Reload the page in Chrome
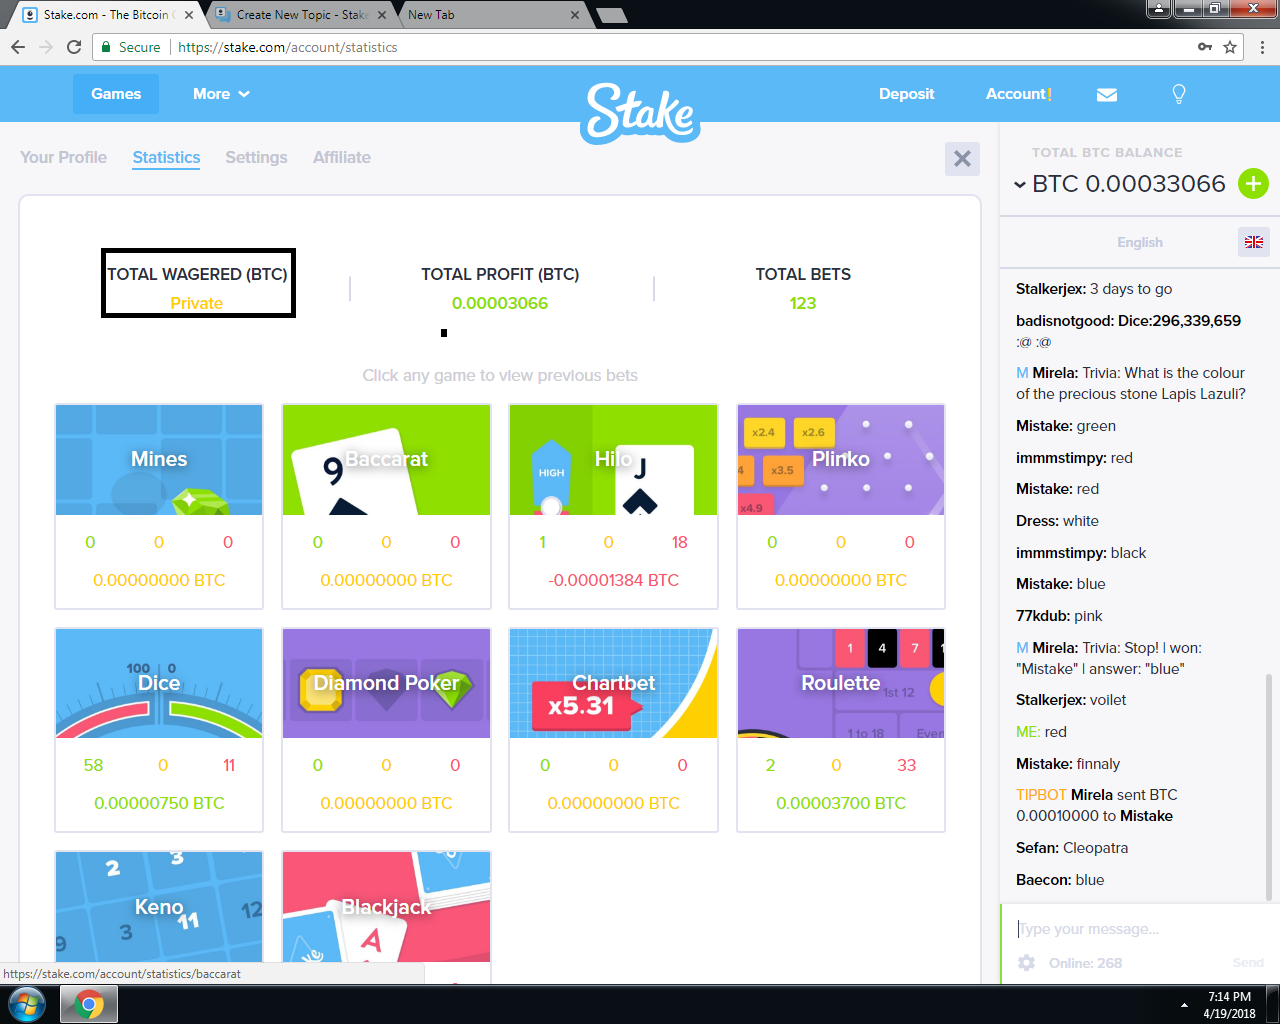 click(74, 47)
